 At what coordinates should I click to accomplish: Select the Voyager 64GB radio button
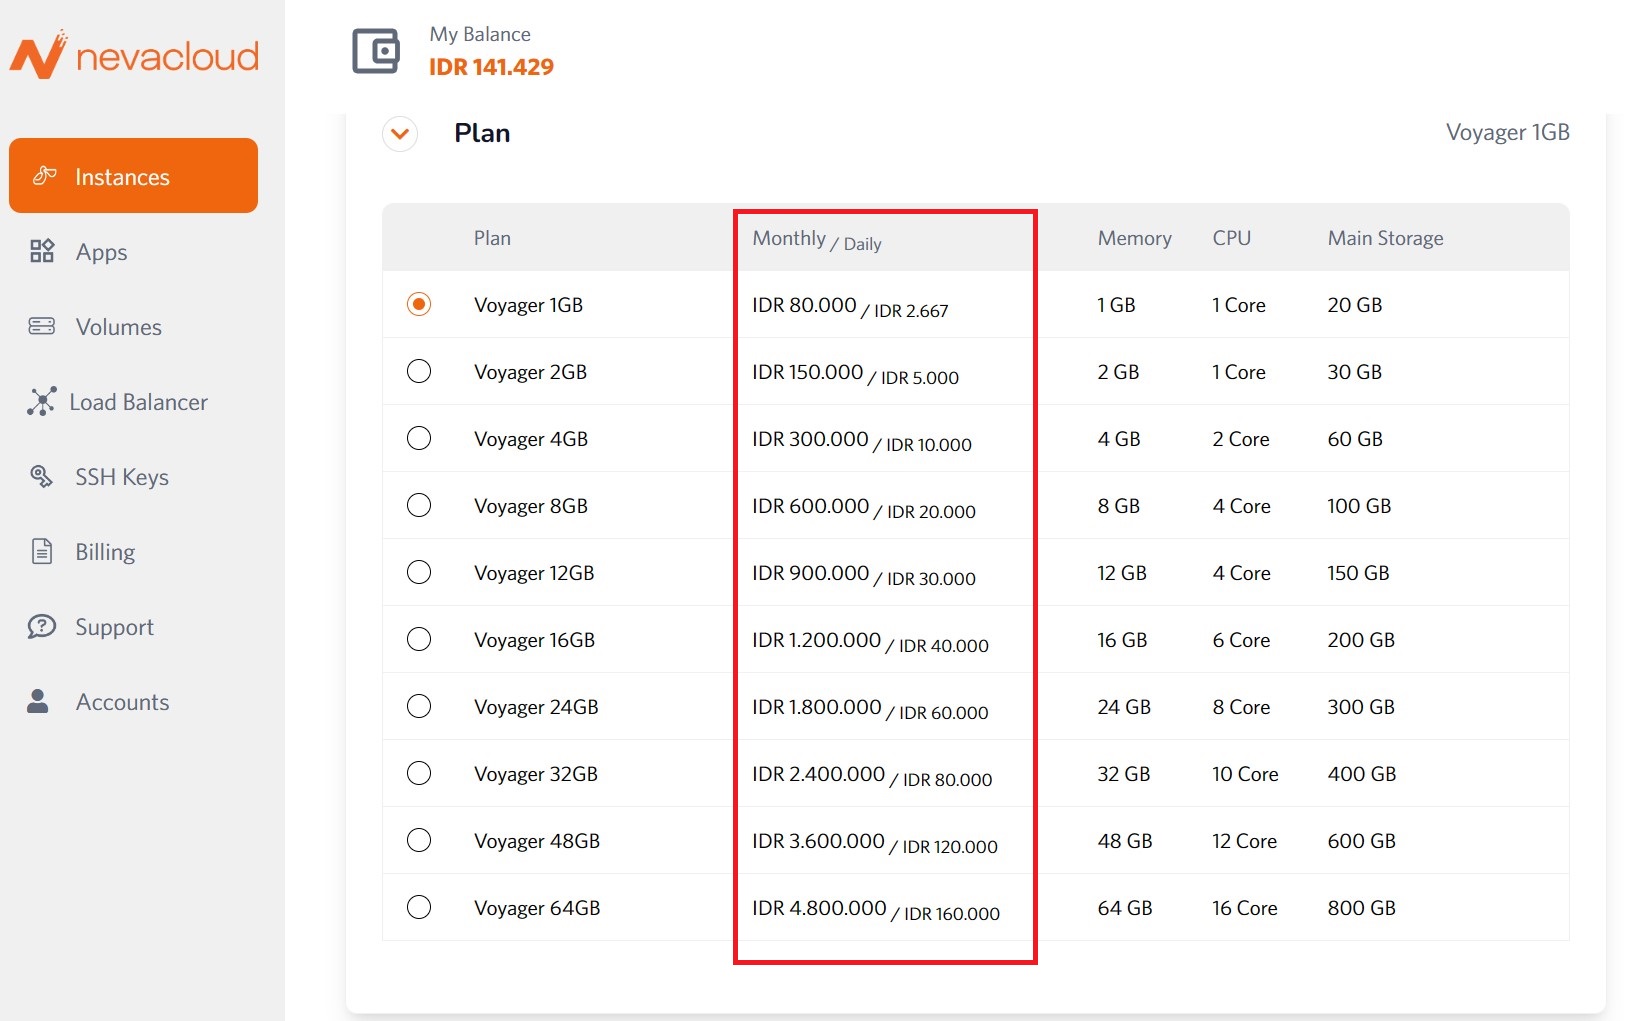419,907
